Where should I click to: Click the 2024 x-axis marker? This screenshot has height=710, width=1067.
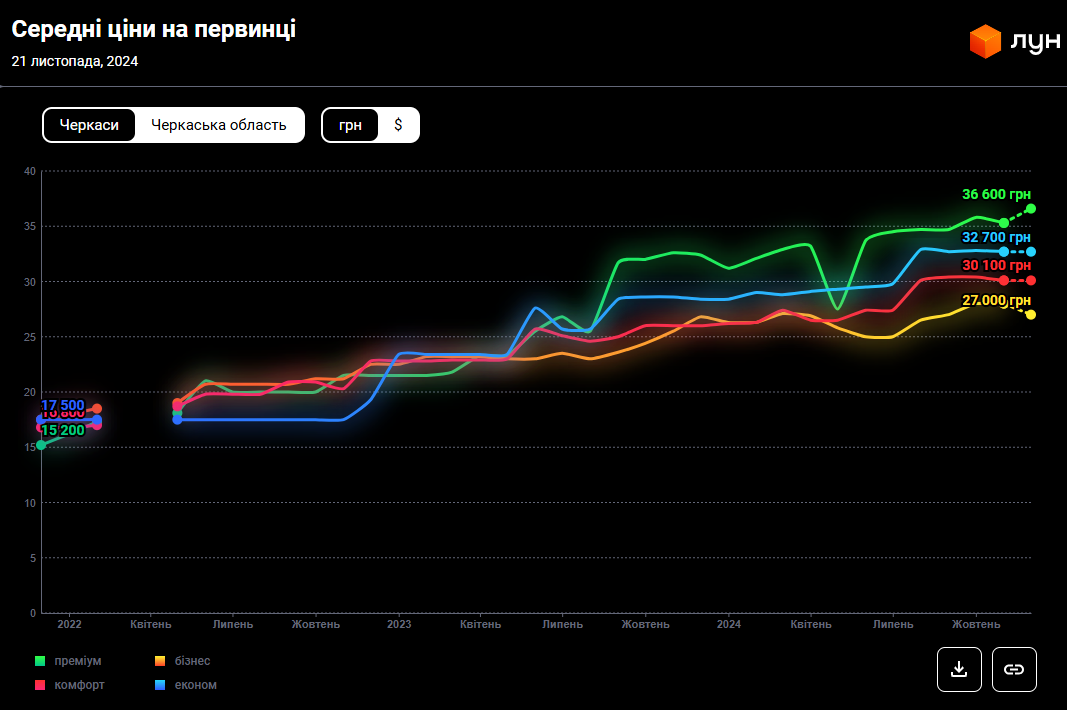point(729,624)
